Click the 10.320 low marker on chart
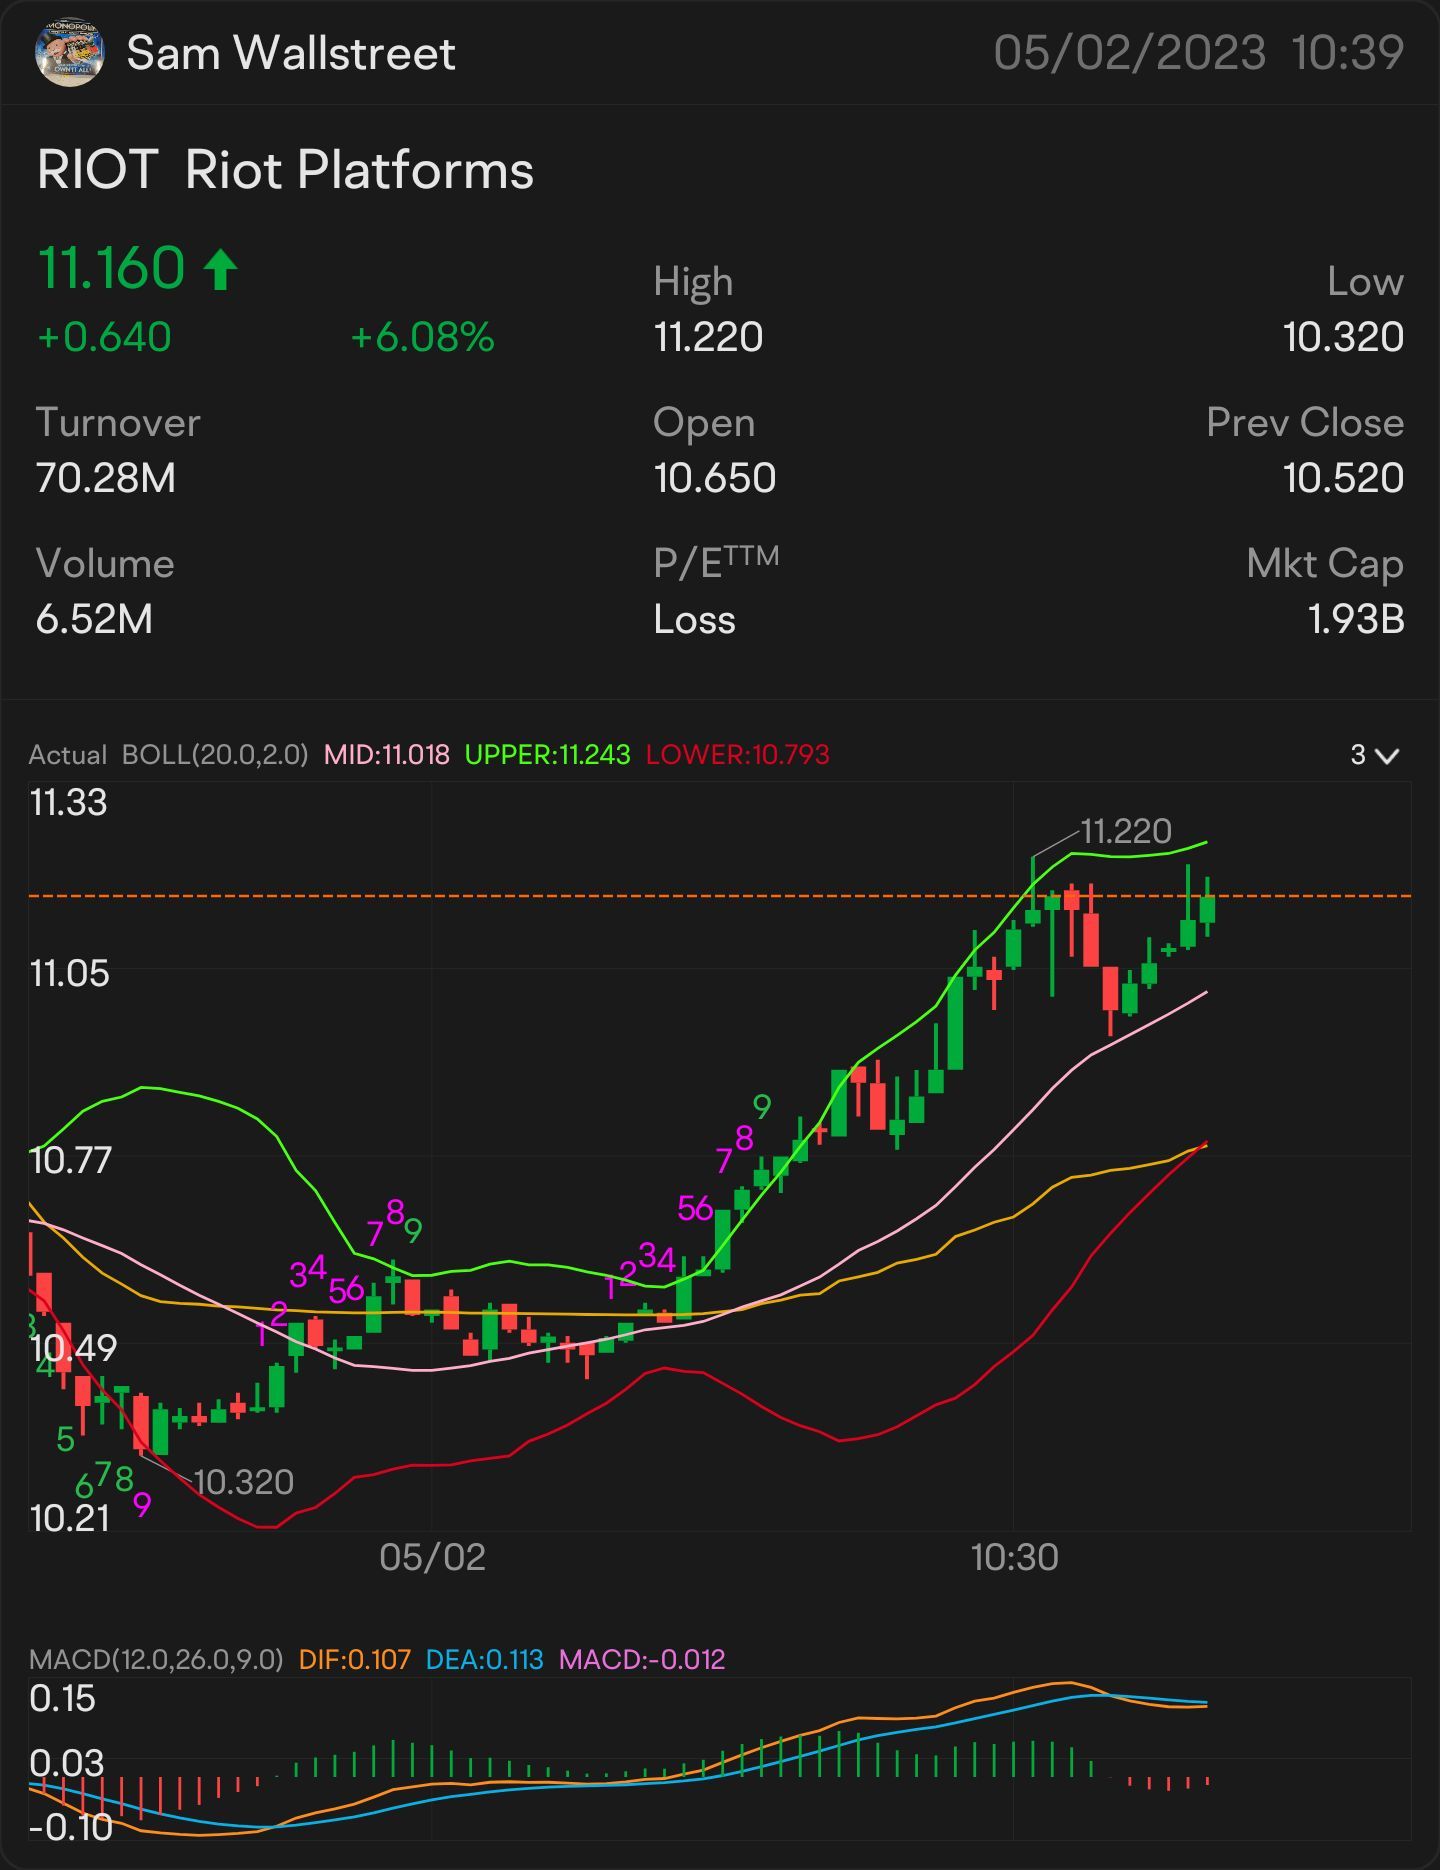The image size is (1440, 1870). point(243,1482)
